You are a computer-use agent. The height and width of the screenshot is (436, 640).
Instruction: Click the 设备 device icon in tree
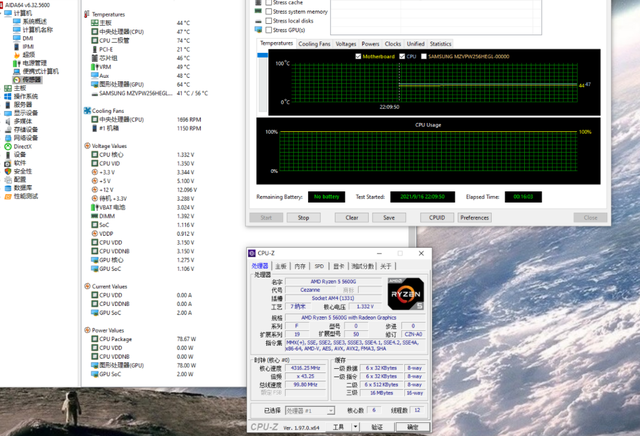tap(8, 155)
